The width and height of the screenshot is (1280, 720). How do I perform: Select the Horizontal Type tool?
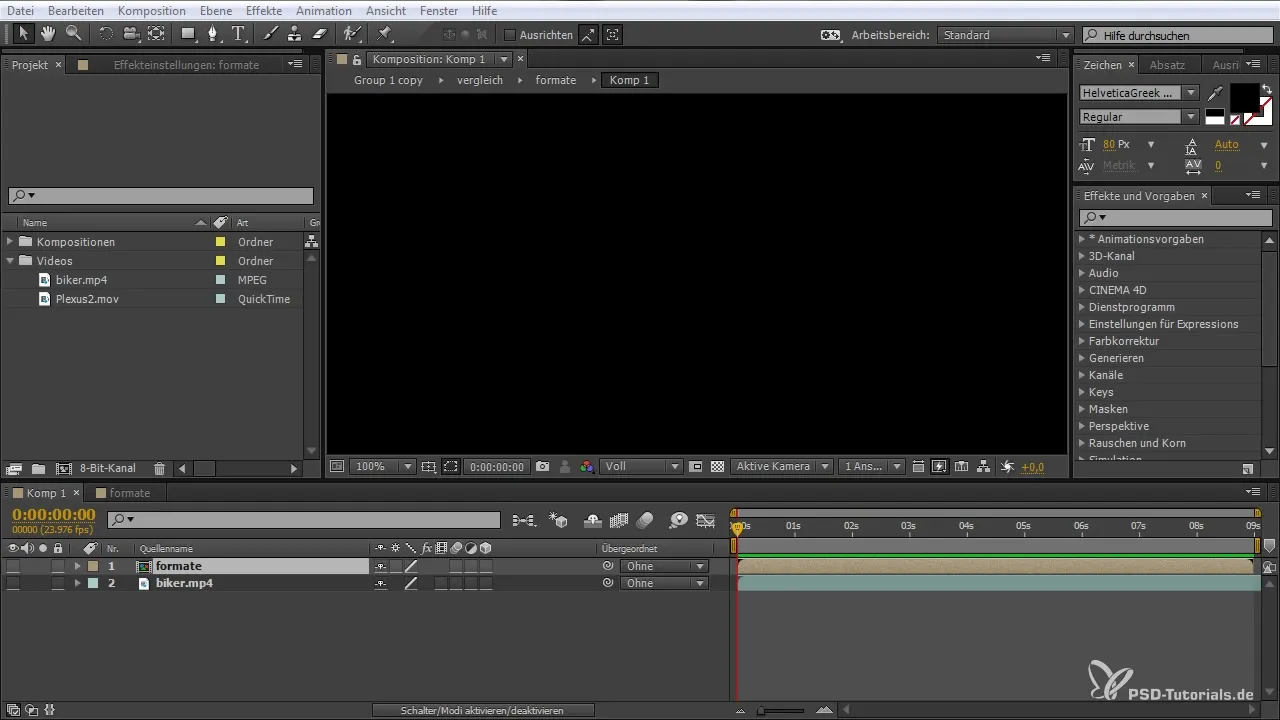(239, 34)
